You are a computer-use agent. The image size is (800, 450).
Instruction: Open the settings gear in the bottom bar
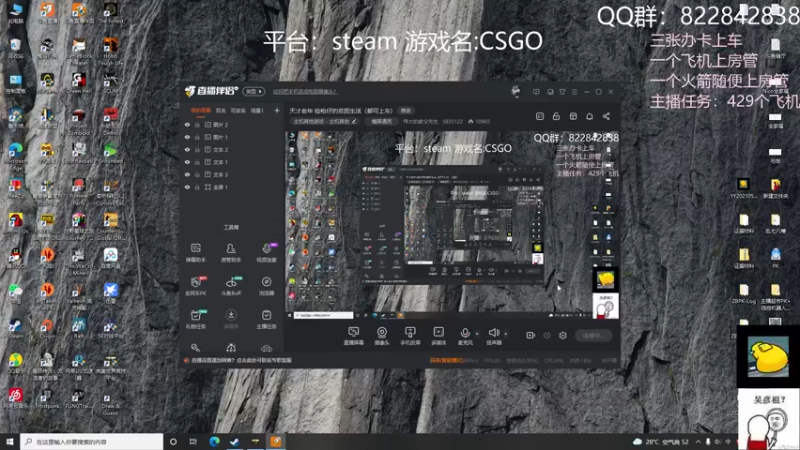(x=563, y=335)
